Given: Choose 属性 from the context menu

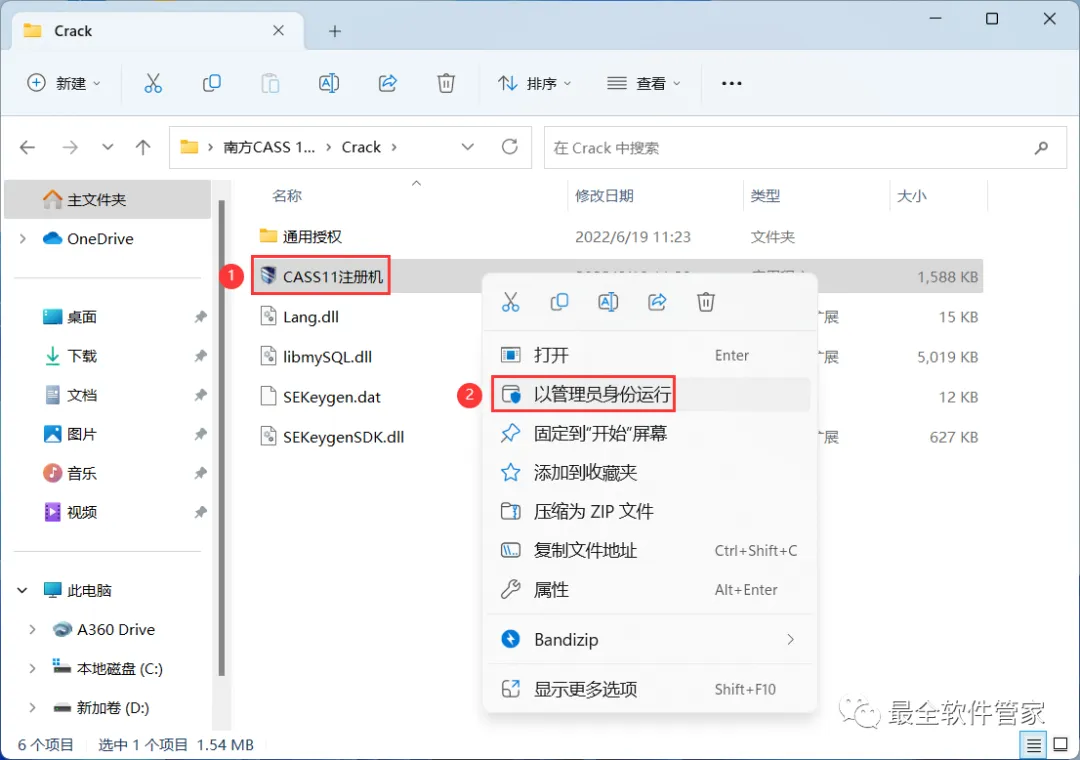Looking at the screenshot, I should click(650, 590).
